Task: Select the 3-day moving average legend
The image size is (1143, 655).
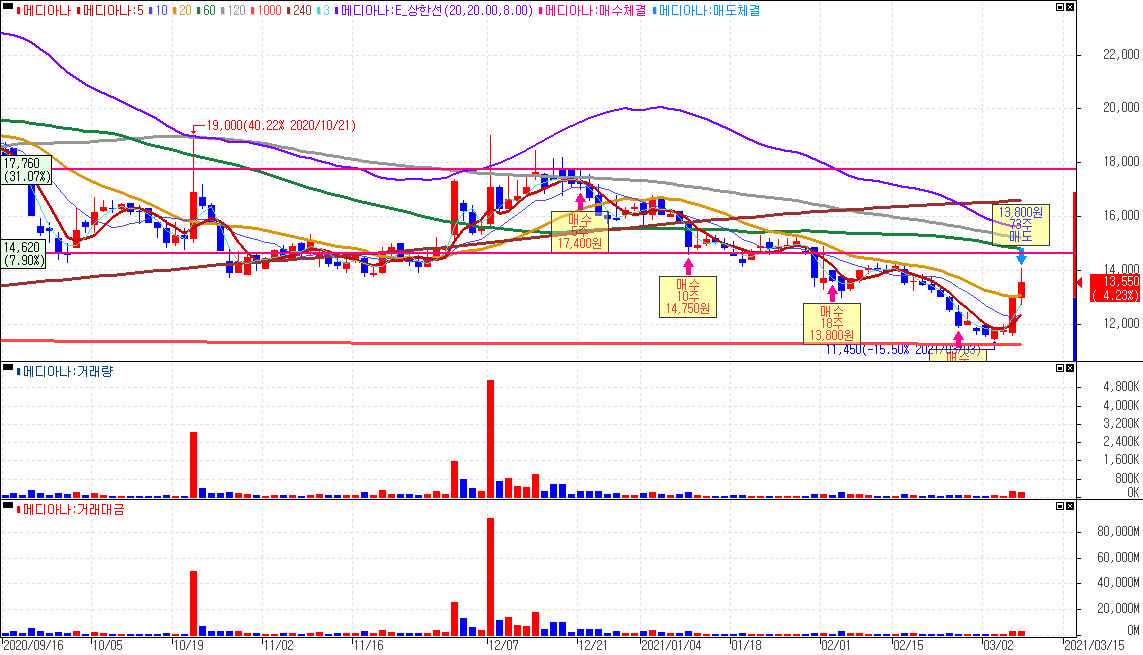Action: coord(324,11)
